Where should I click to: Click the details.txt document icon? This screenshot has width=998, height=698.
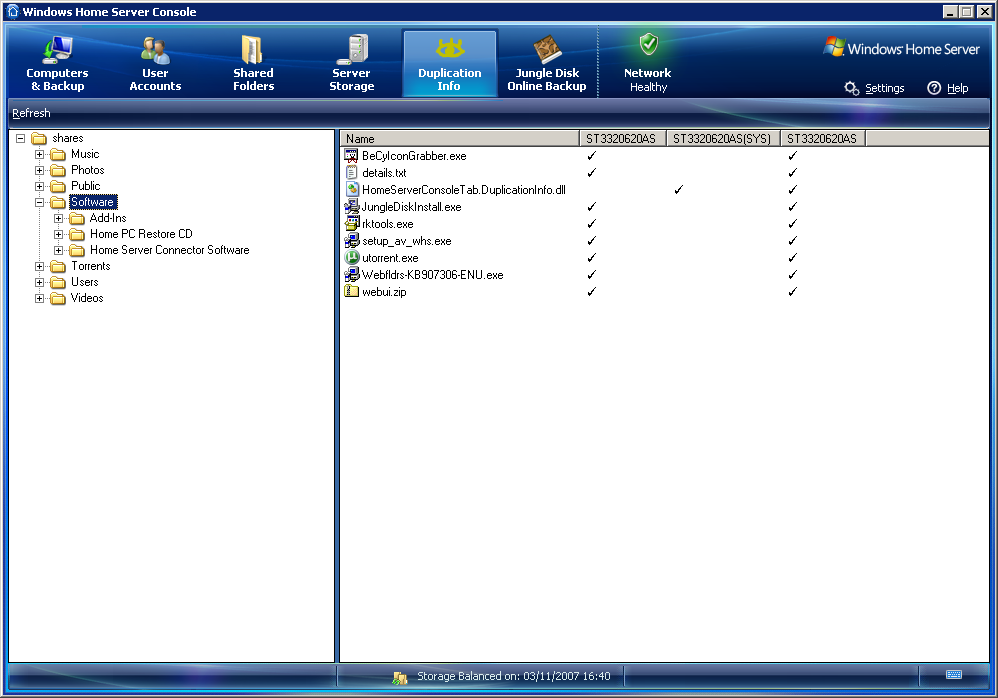point(351,172)
